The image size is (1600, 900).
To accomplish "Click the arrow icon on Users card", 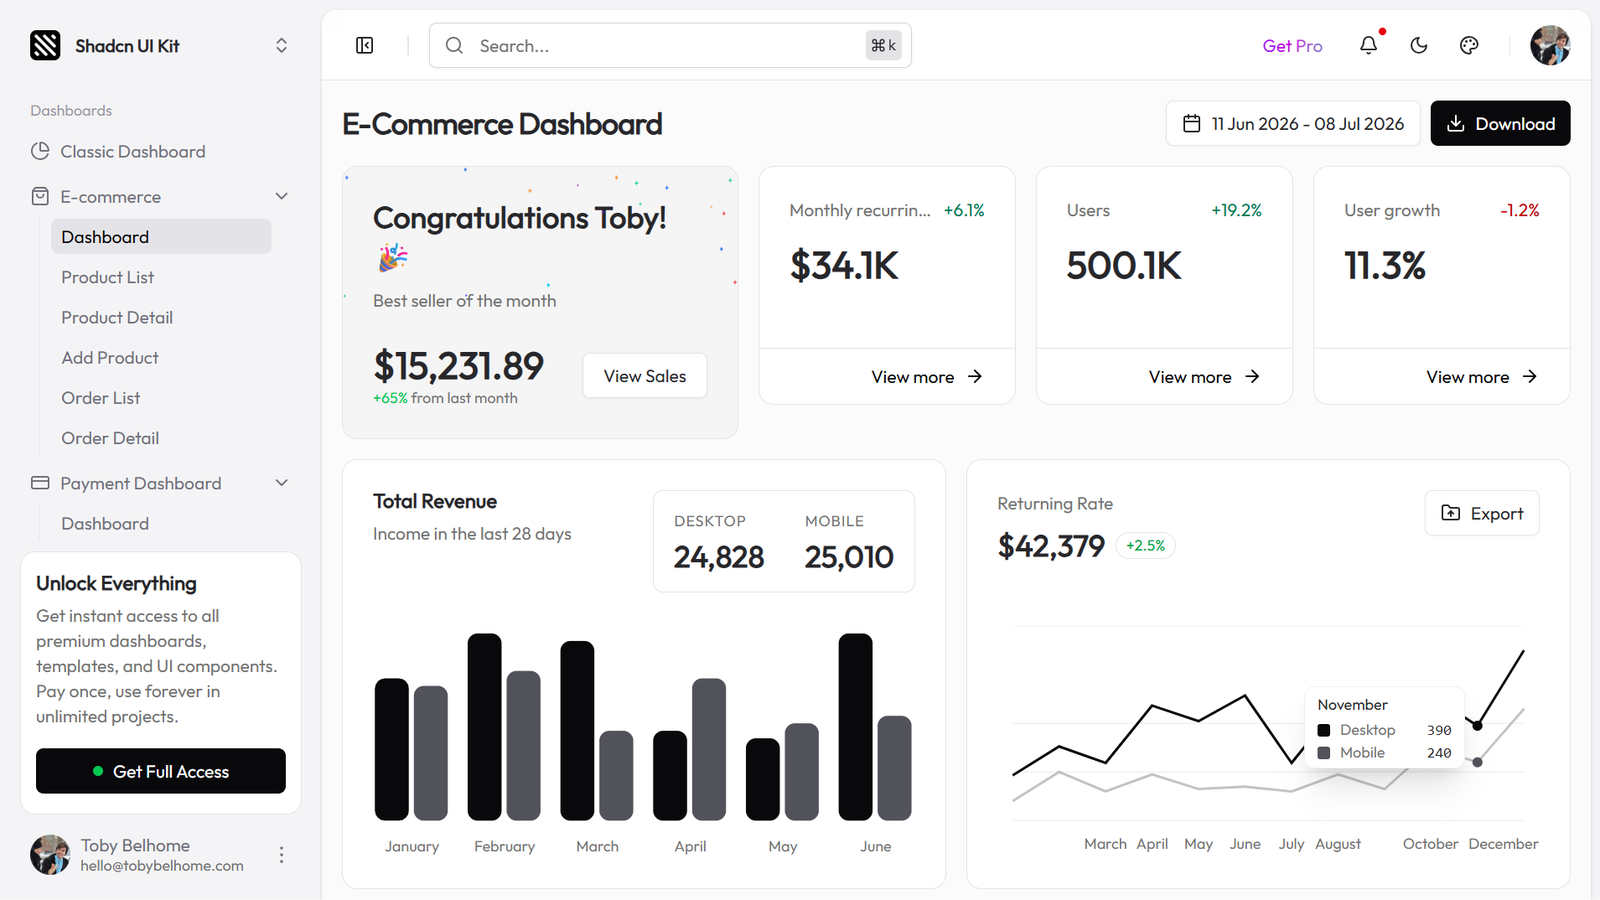I will pyautogui.click(x=1252, y=376).
